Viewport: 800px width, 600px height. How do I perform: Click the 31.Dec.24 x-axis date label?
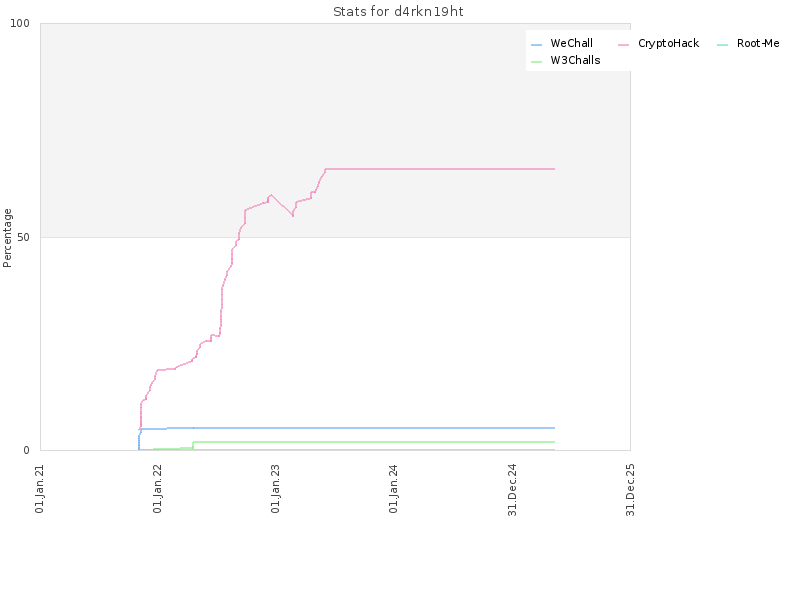(513, 490)
